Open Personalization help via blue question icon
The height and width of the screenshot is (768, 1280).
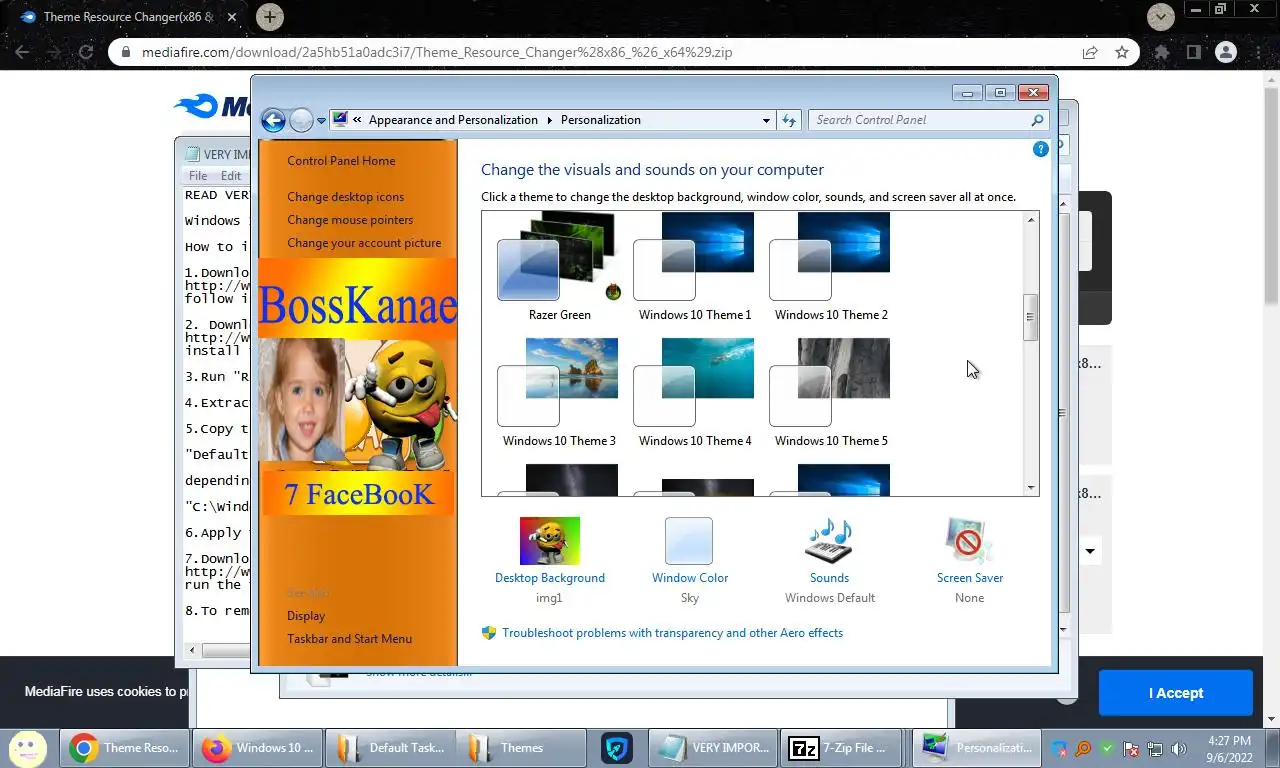[1040, 149]
